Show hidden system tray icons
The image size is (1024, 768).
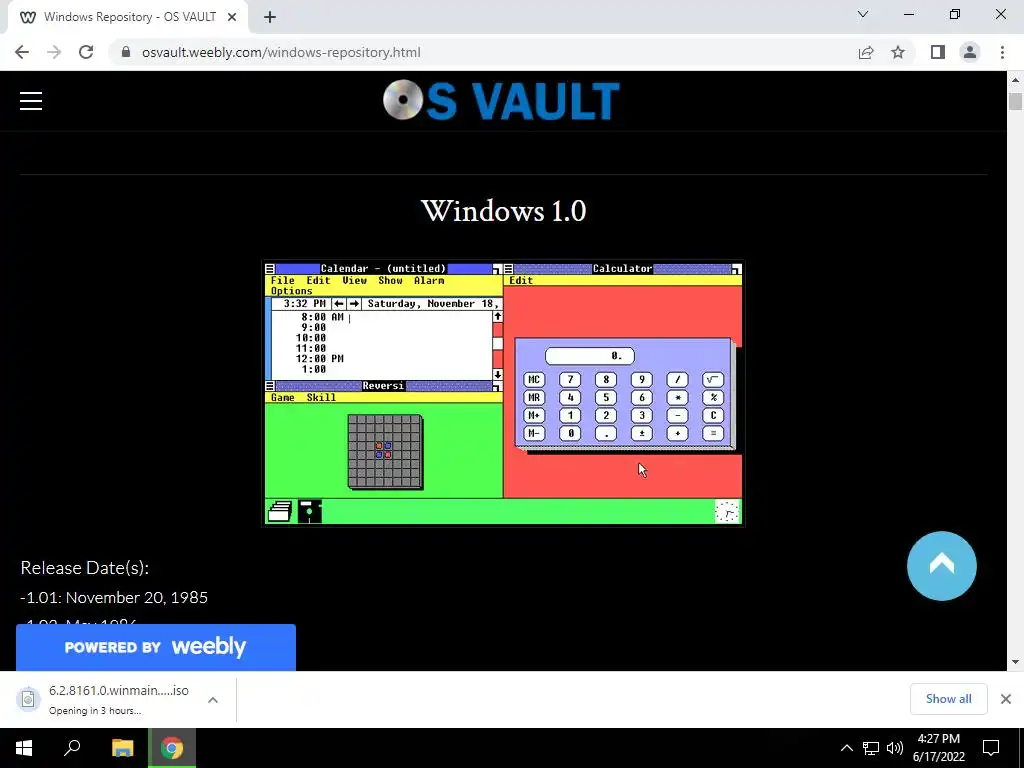[846, 748]
